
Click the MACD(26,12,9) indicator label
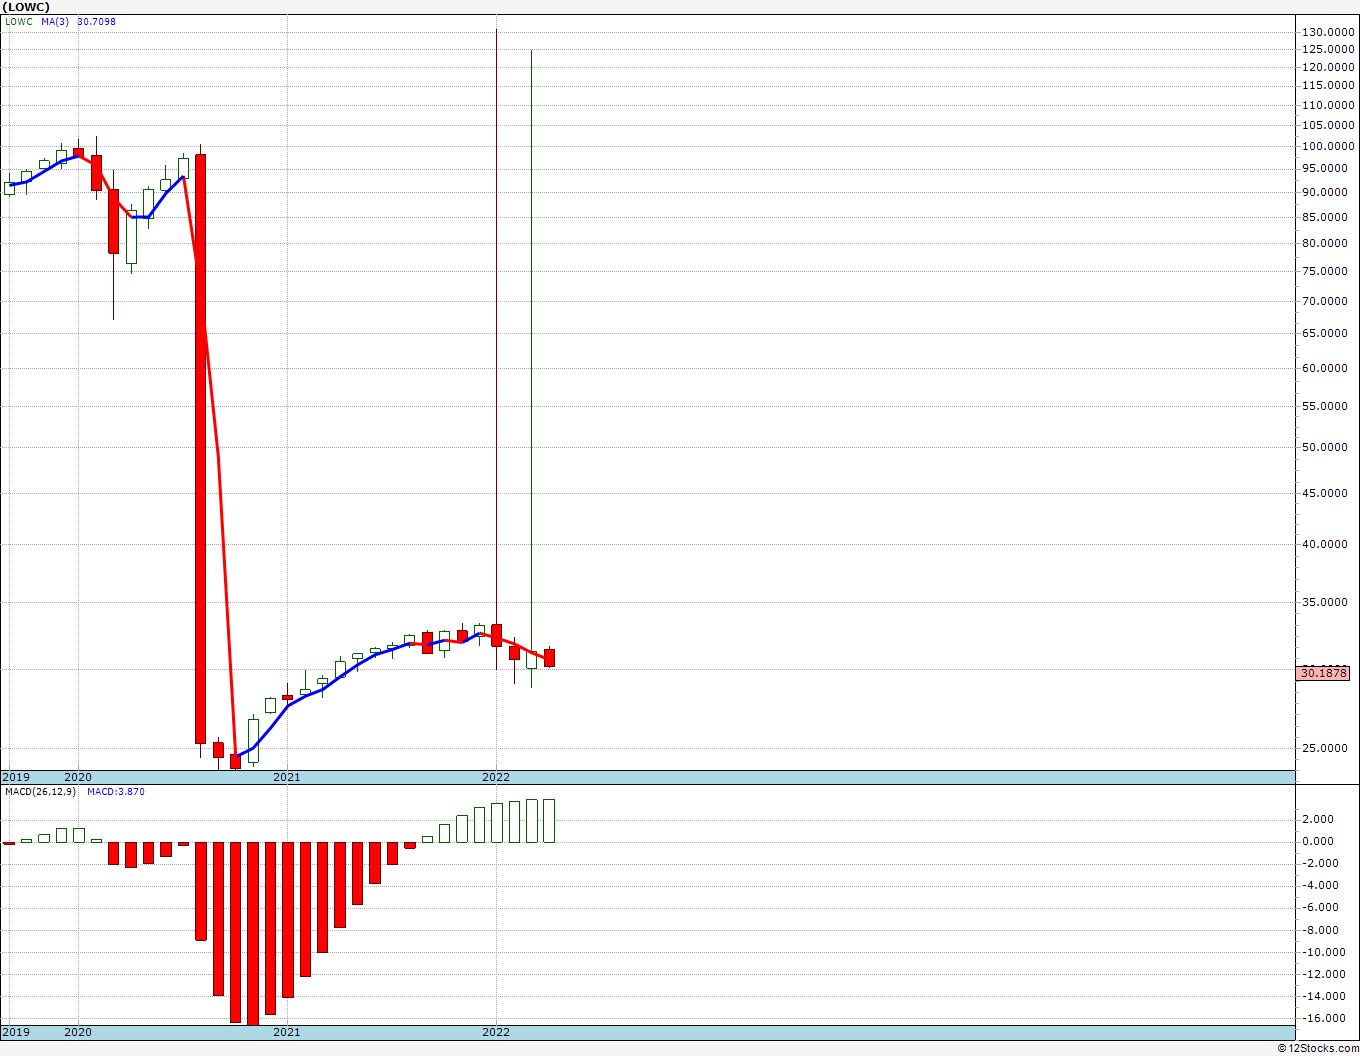coord(38,792)
